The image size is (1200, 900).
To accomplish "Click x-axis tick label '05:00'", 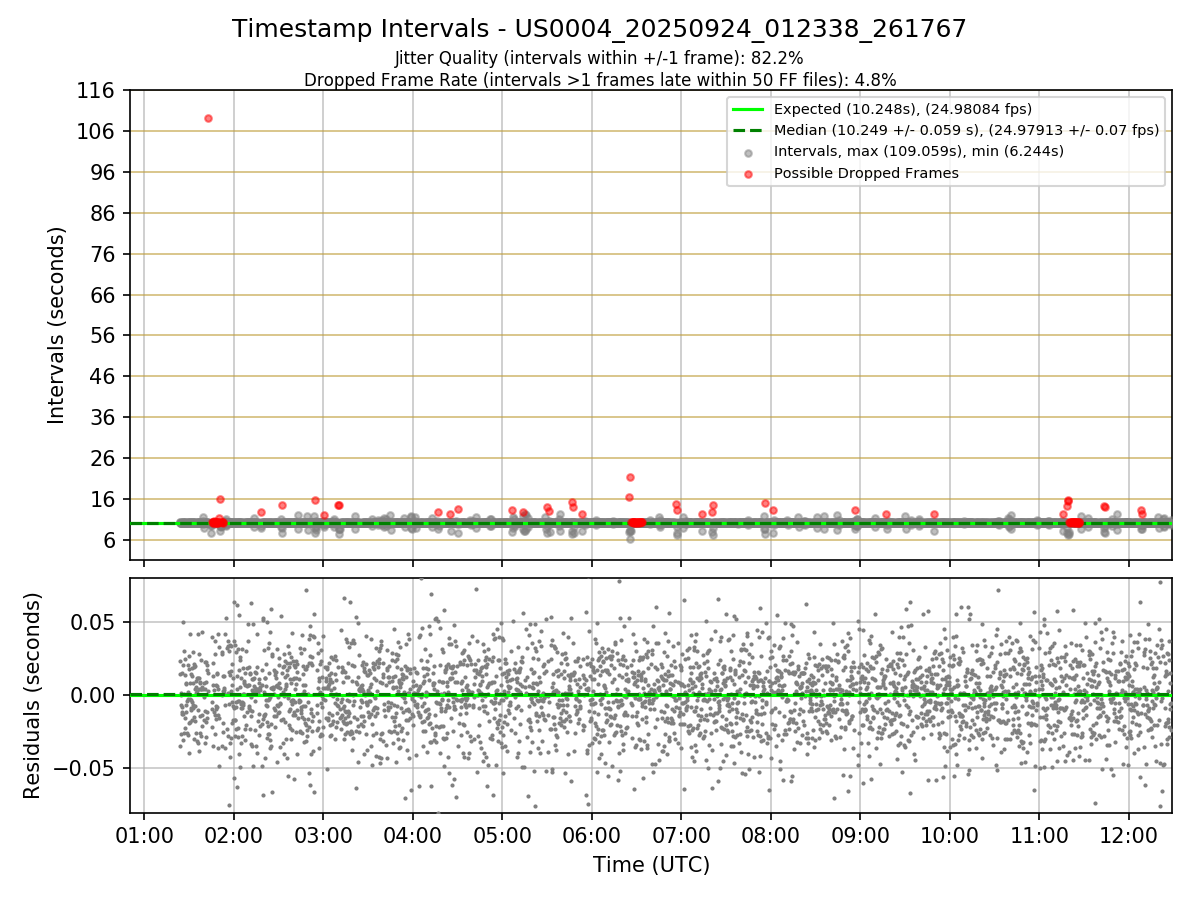I will click(502, 836).
